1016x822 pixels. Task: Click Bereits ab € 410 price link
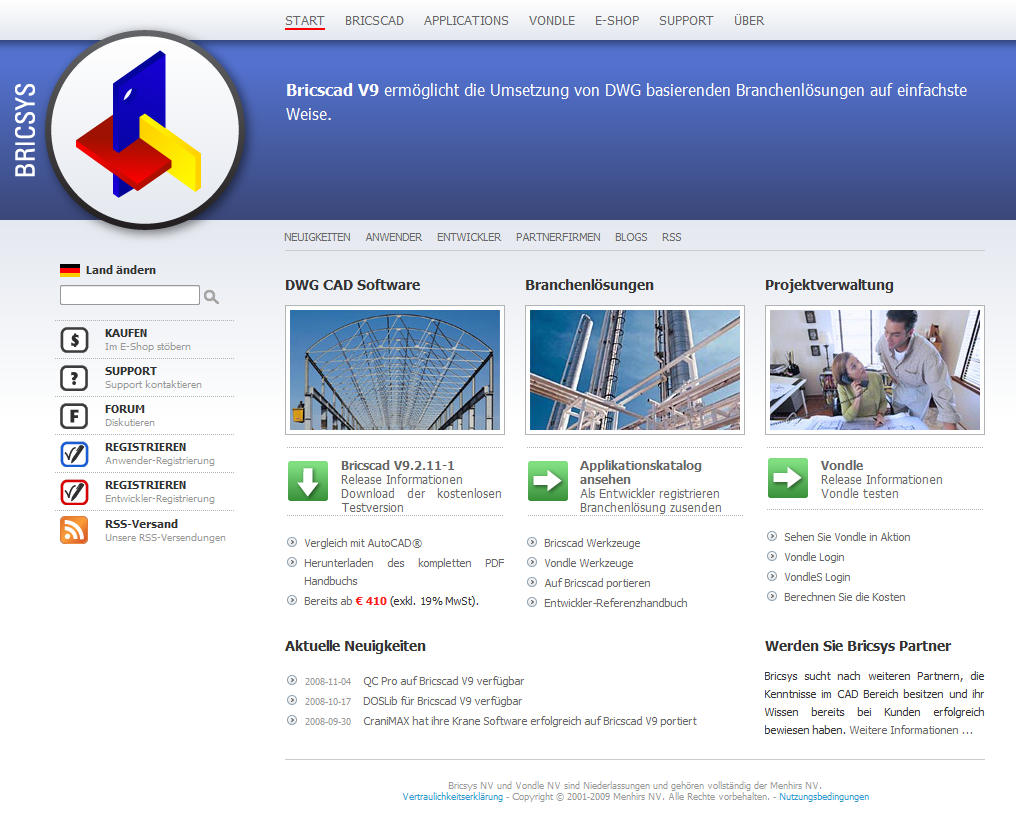[x=391, y=601]
